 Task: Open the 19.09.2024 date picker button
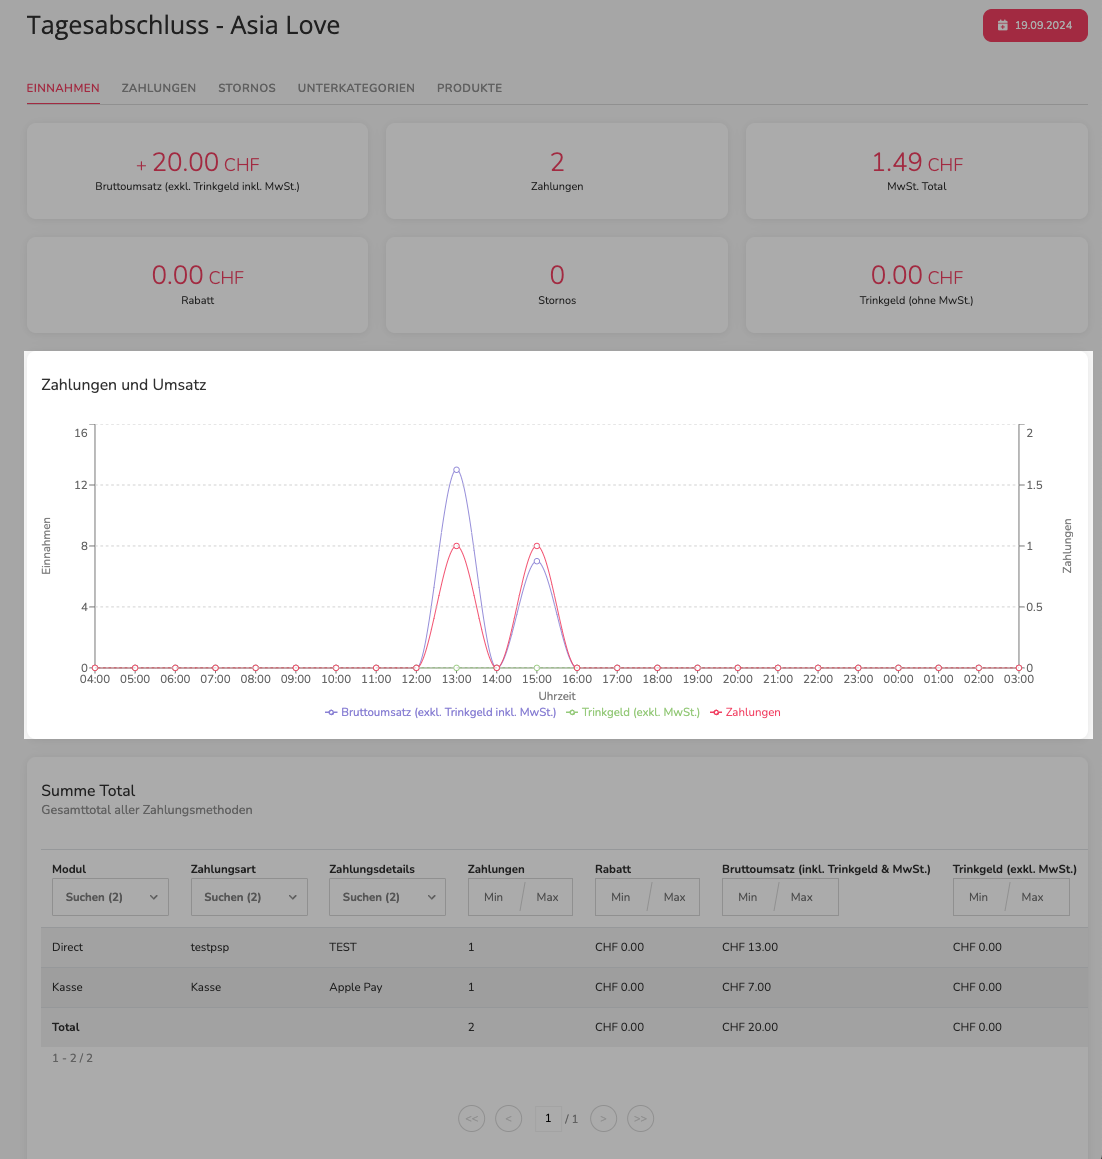click(x=1035, y=25)
